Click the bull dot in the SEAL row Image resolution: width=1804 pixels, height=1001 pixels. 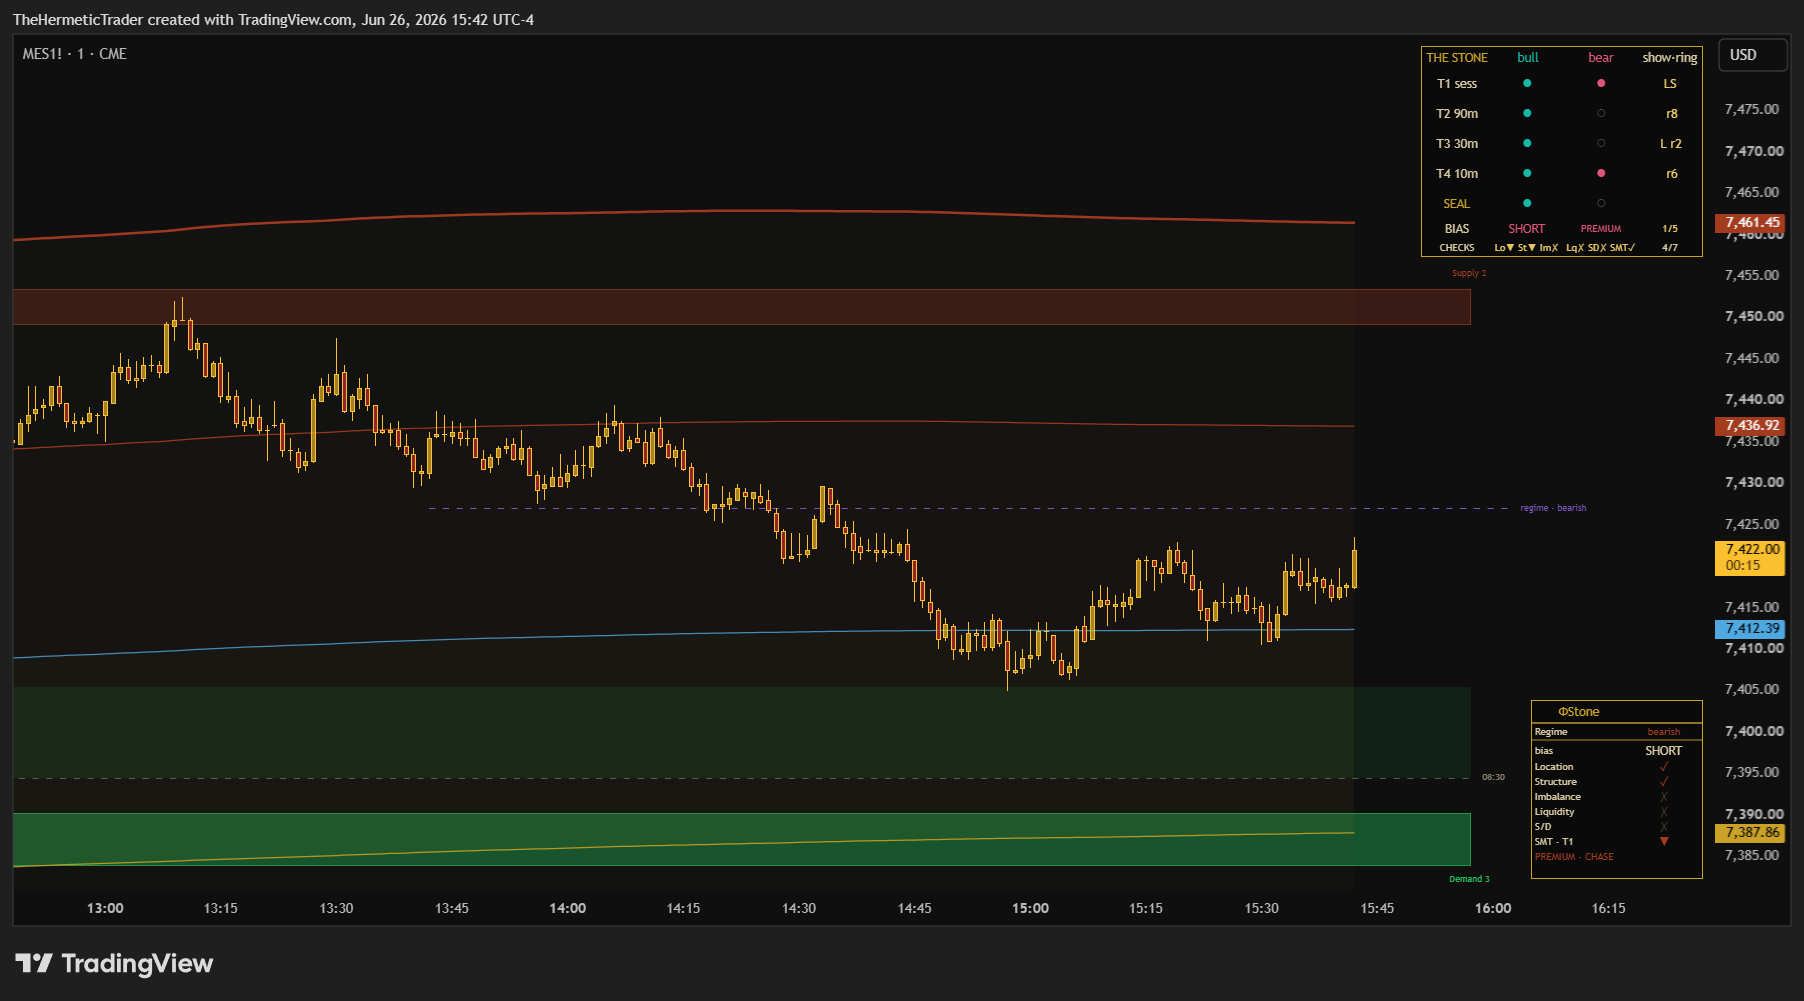[x=1527, y=203]
